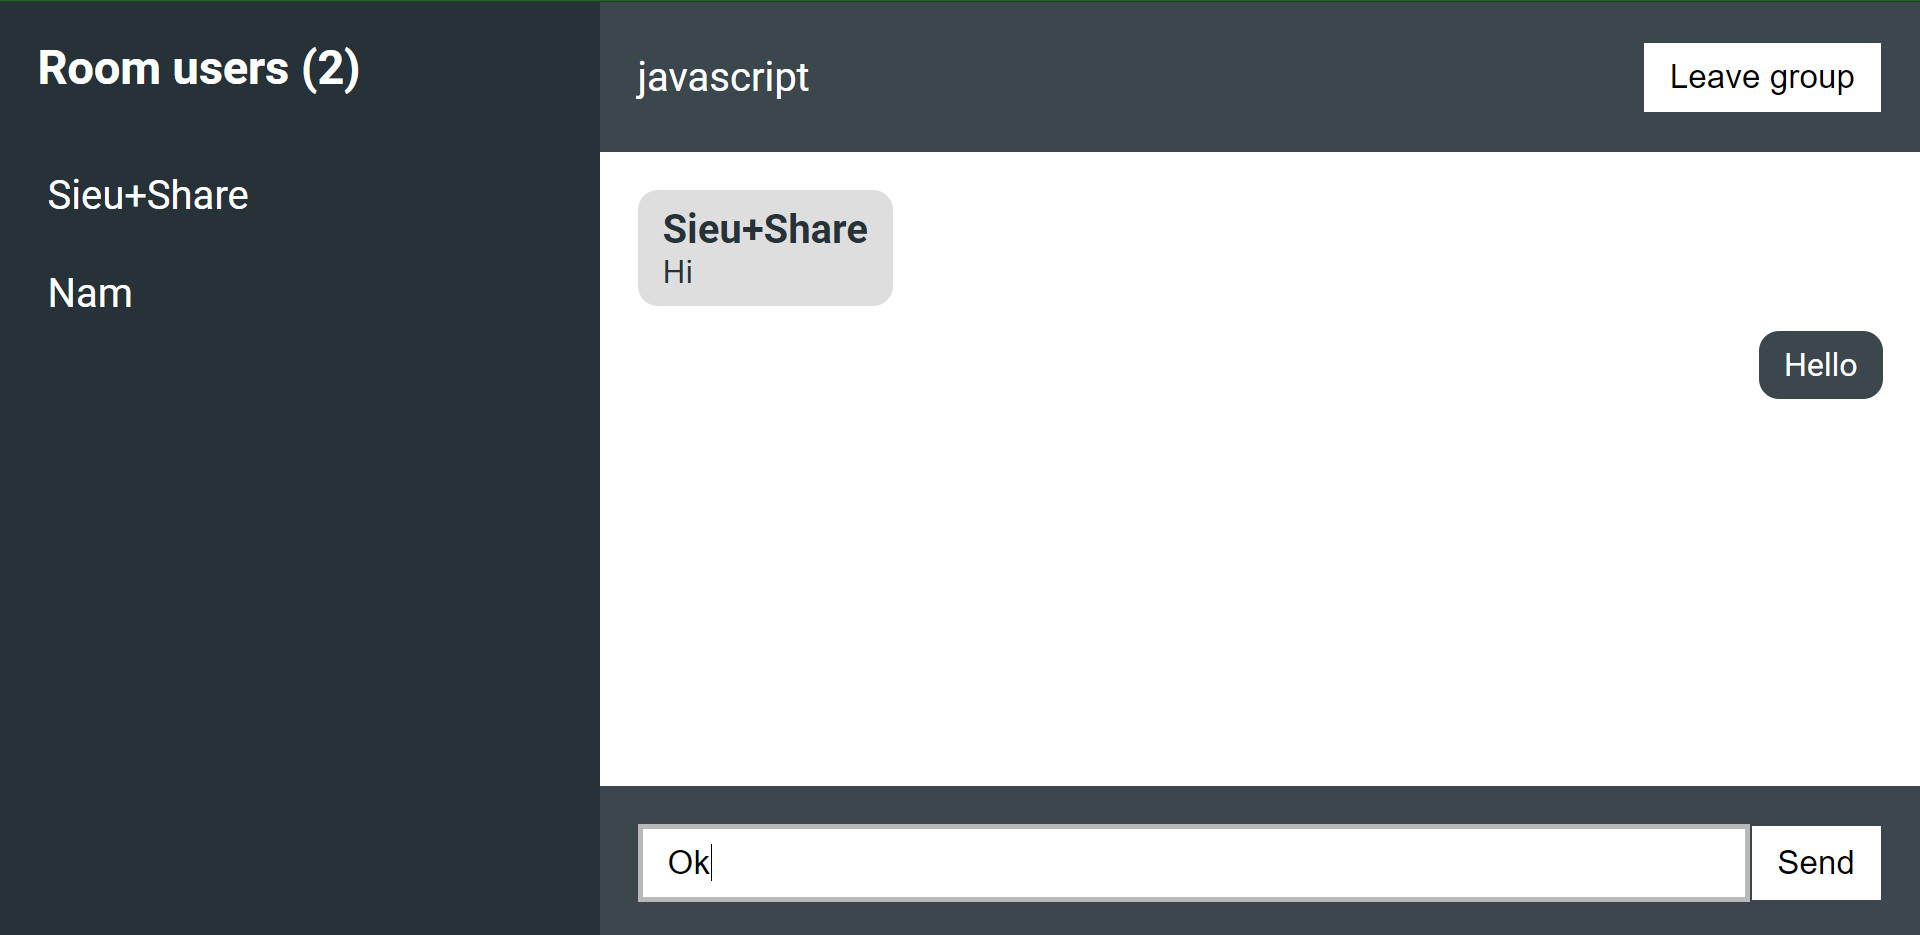Click the word group on the Leave button
The height and width of the screenshot is (935, 1920).
[1812, 78]
